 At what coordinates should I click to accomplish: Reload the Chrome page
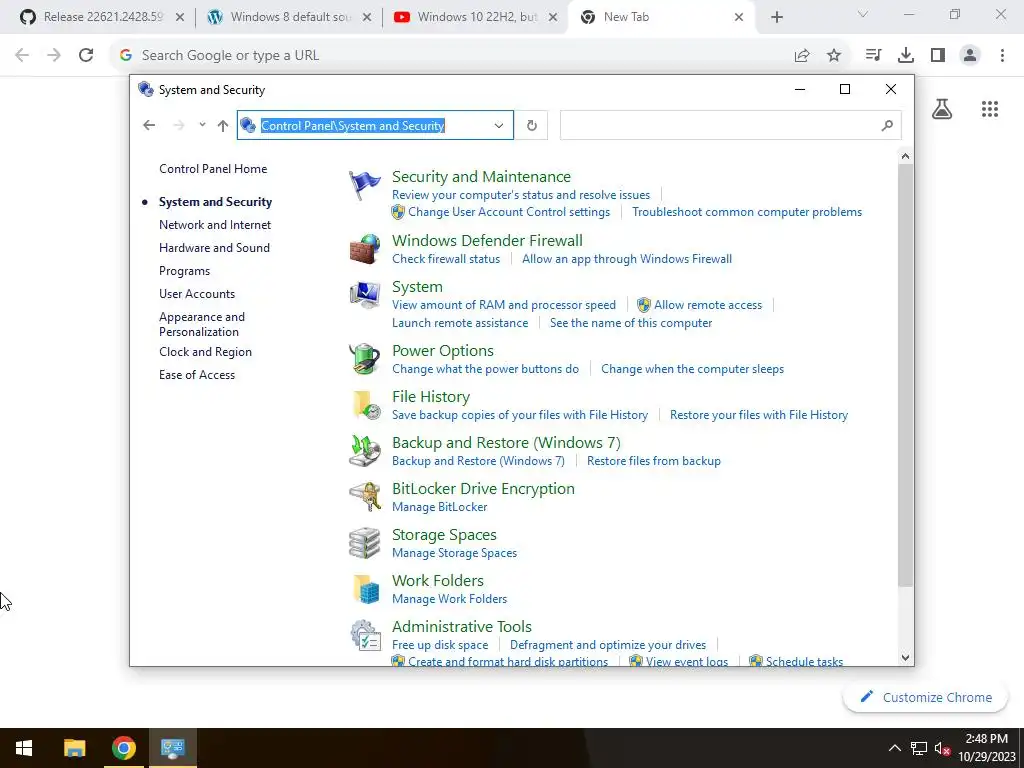click(86, 55)
